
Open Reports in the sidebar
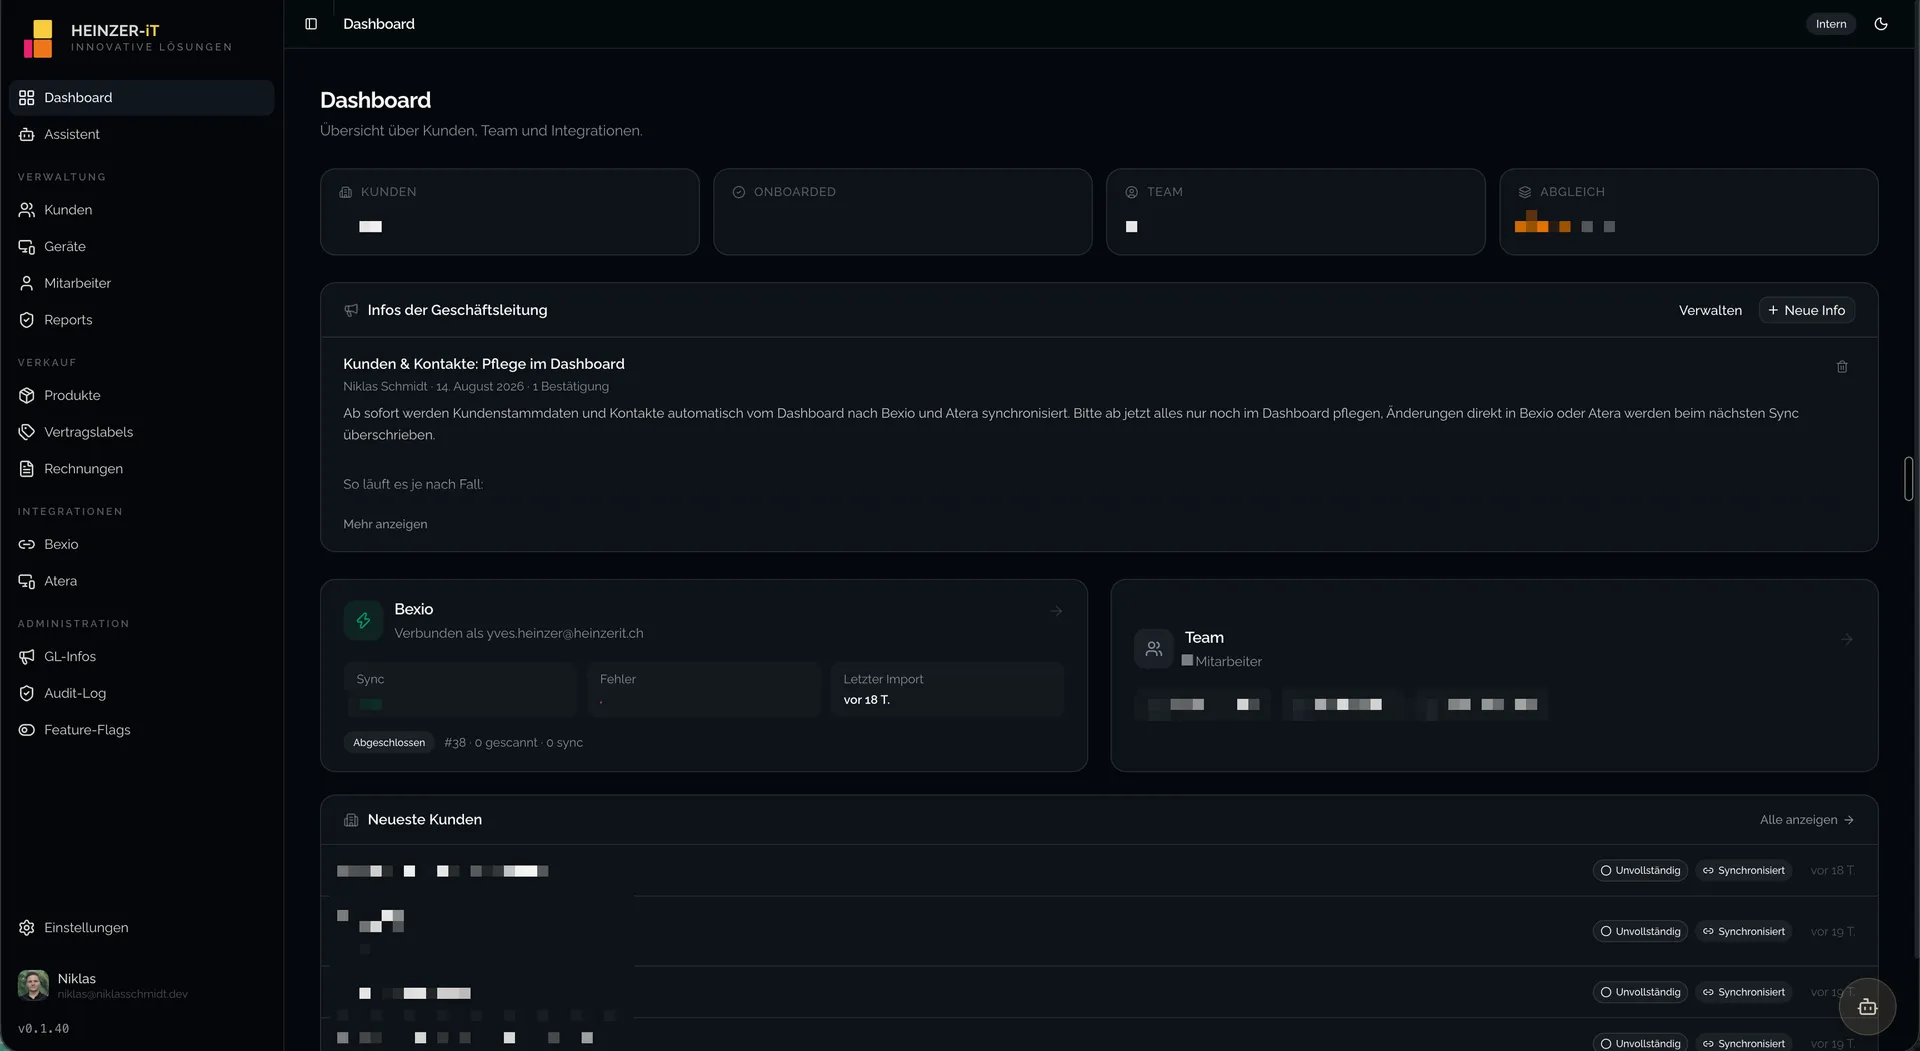pos(142,320)
